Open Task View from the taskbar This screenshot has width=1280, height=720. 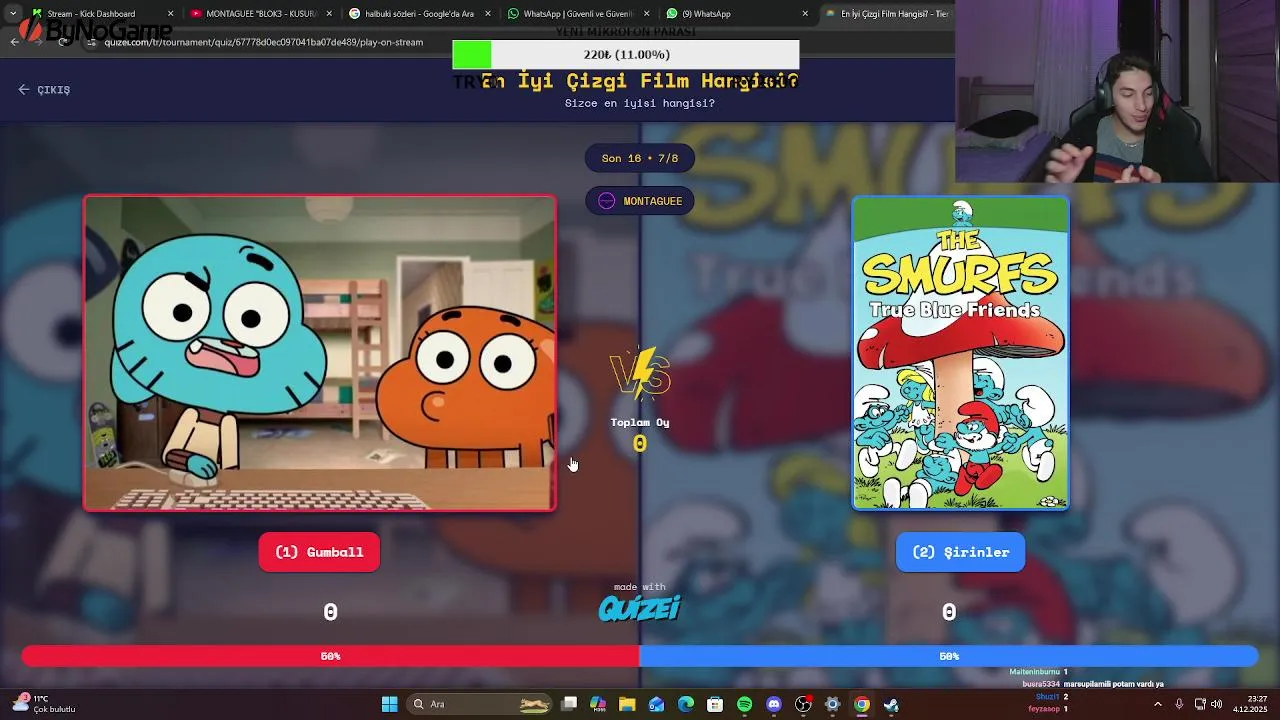point(569,704)
